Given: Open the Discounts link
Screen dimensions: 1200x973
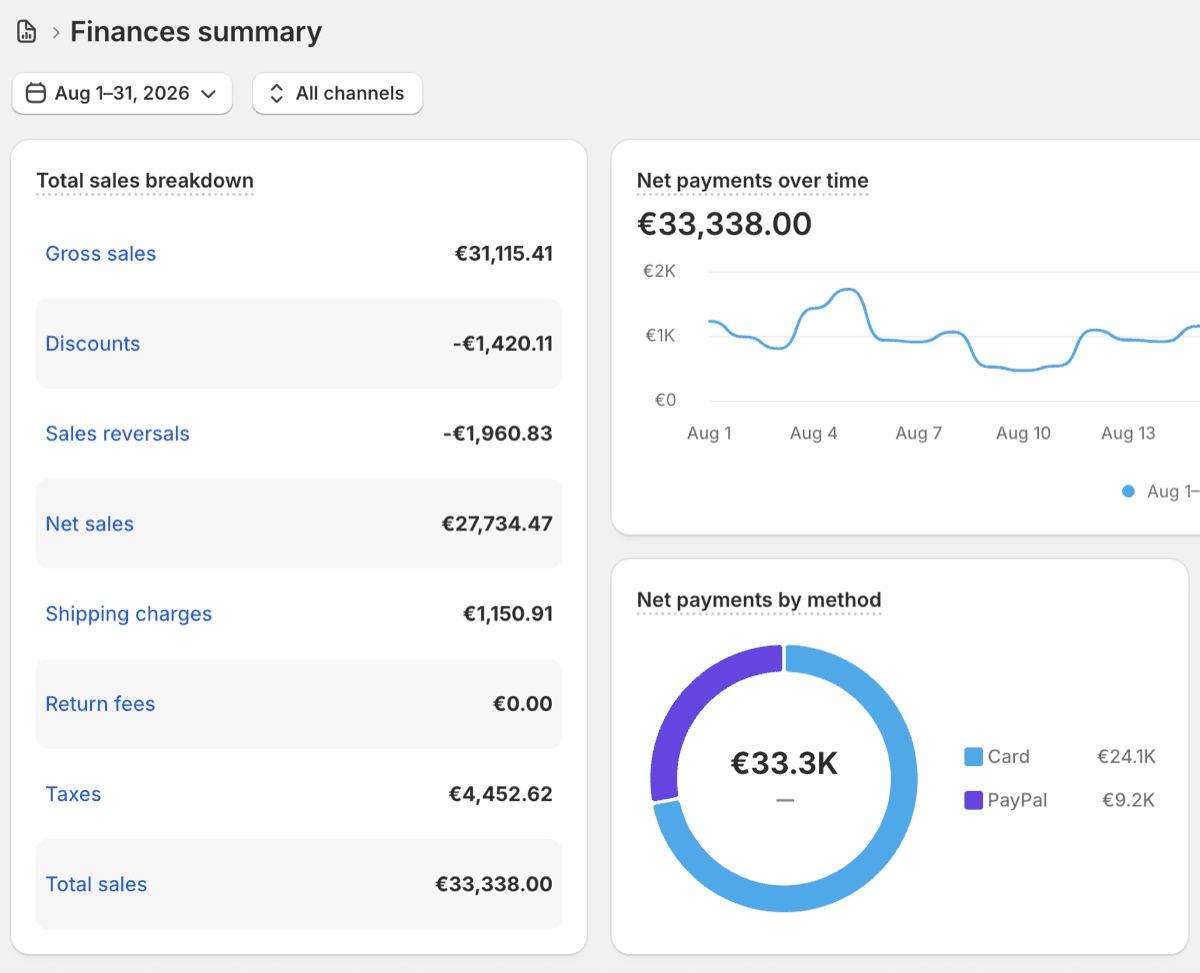Looking at the screenshot, I should coord(93,344).
